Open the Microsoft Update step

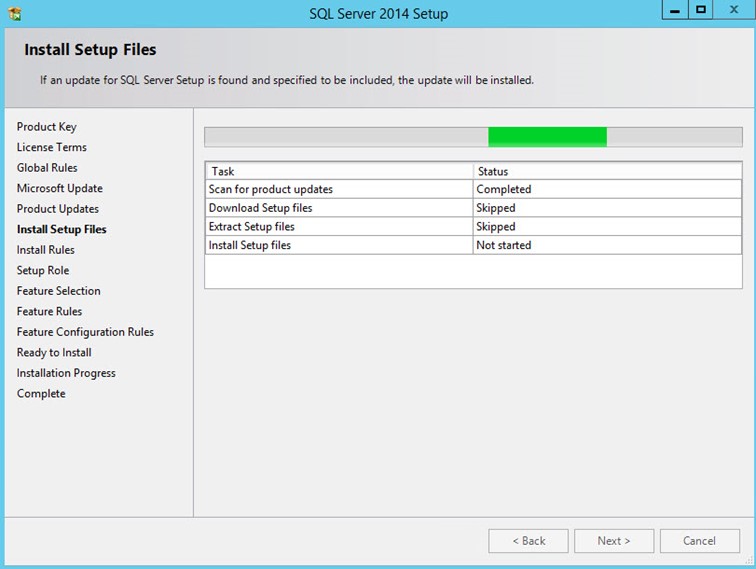59,188
